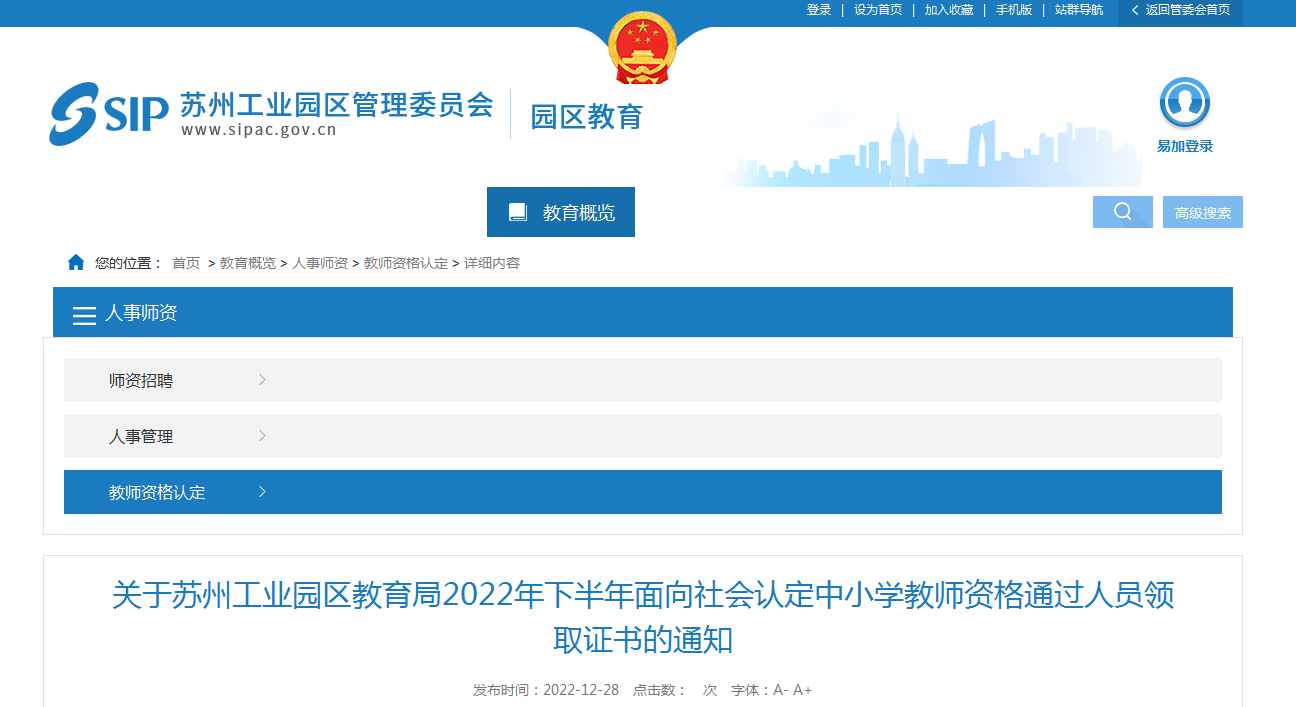Viewport: 1296px width, 707px height.
Task: Click the SIP logo icon
Action: [x=109, y=114]
